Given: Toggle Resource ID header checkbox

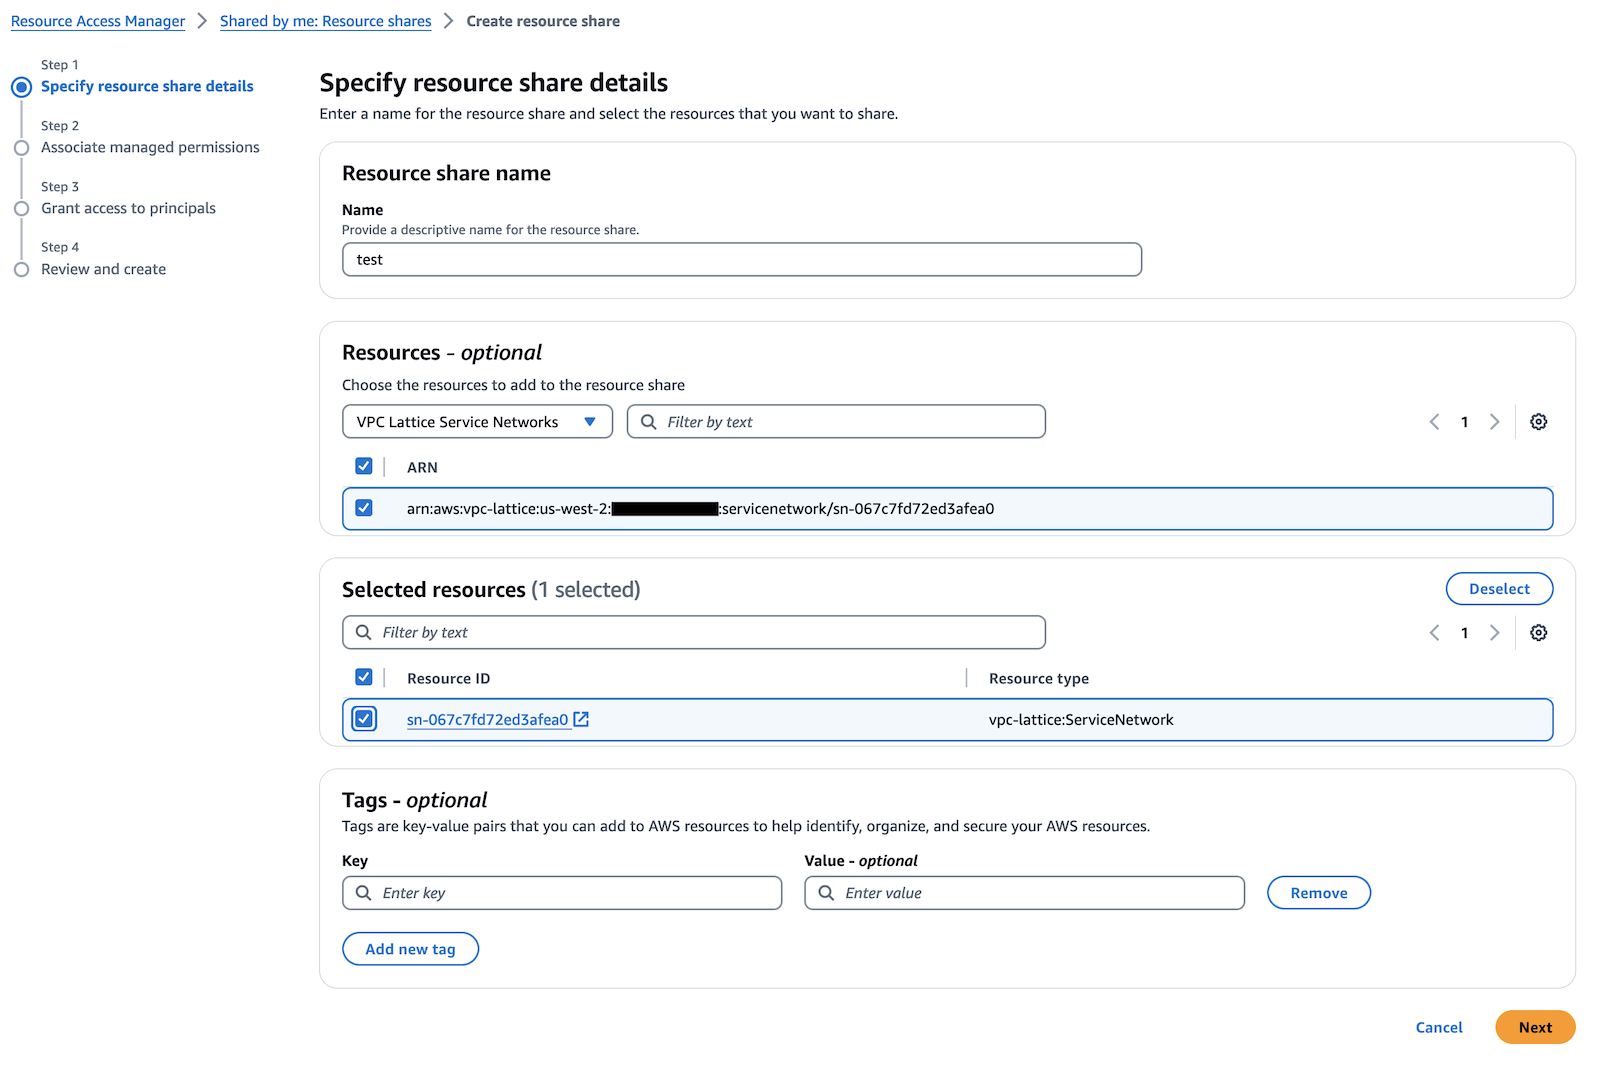Looking at the screenshot, I should (x=364, y=677).
